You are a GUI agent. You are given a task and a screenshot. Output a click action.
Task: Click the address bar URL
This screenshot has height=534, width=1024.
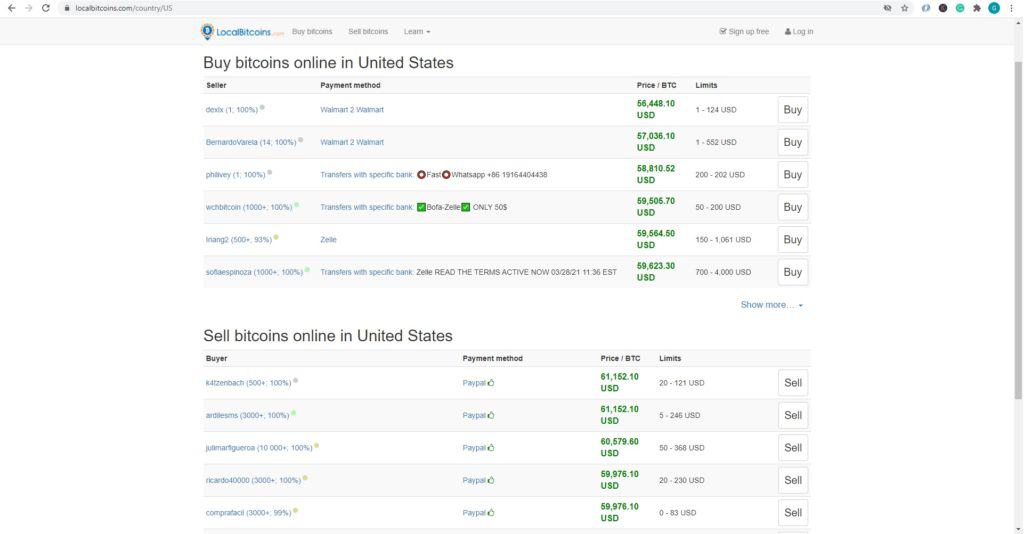(124, 8)
